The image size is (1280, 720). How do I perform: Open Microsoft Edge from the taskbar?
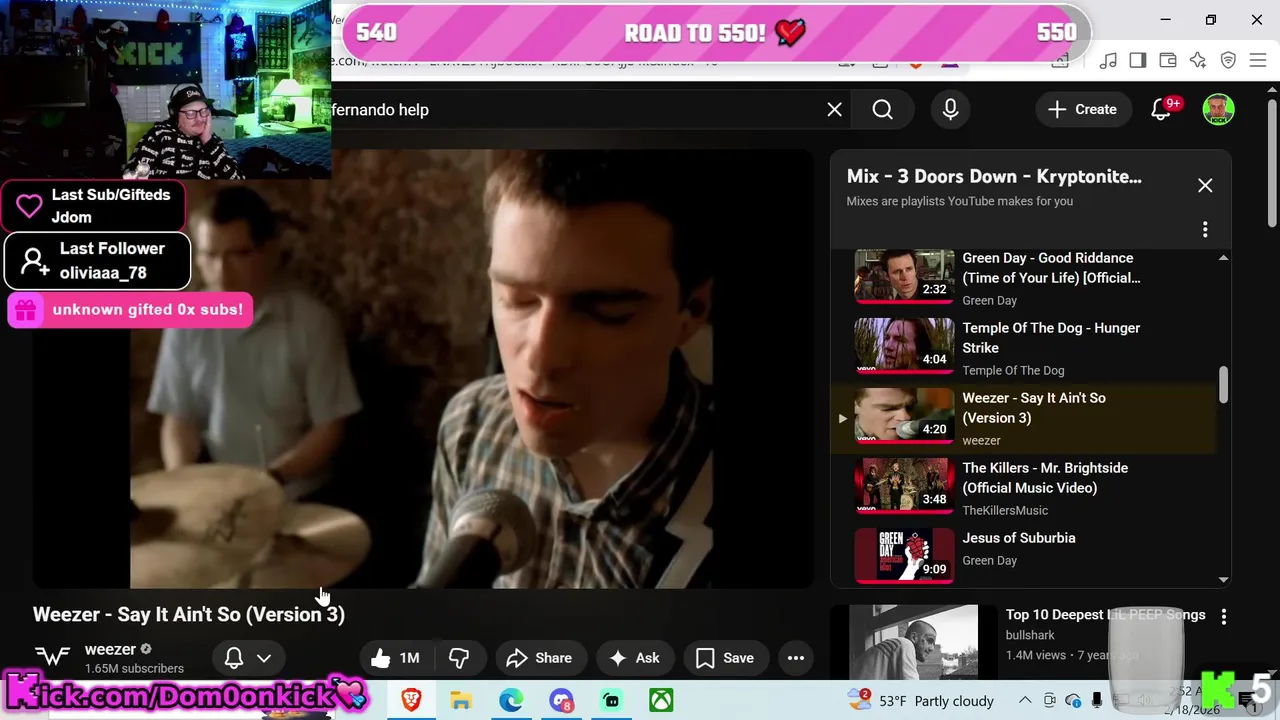pos(511,700)
